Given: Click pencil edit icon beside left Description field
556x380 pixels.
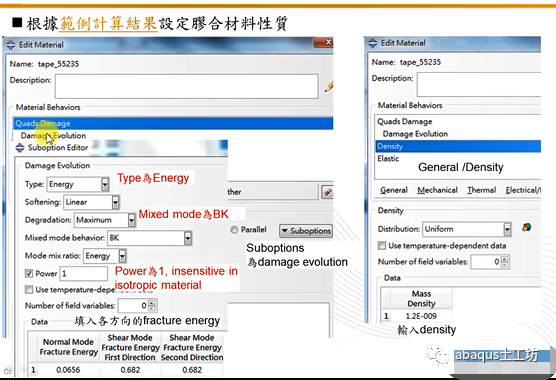Looking at the screenshot, I should (x=329, y=86).
